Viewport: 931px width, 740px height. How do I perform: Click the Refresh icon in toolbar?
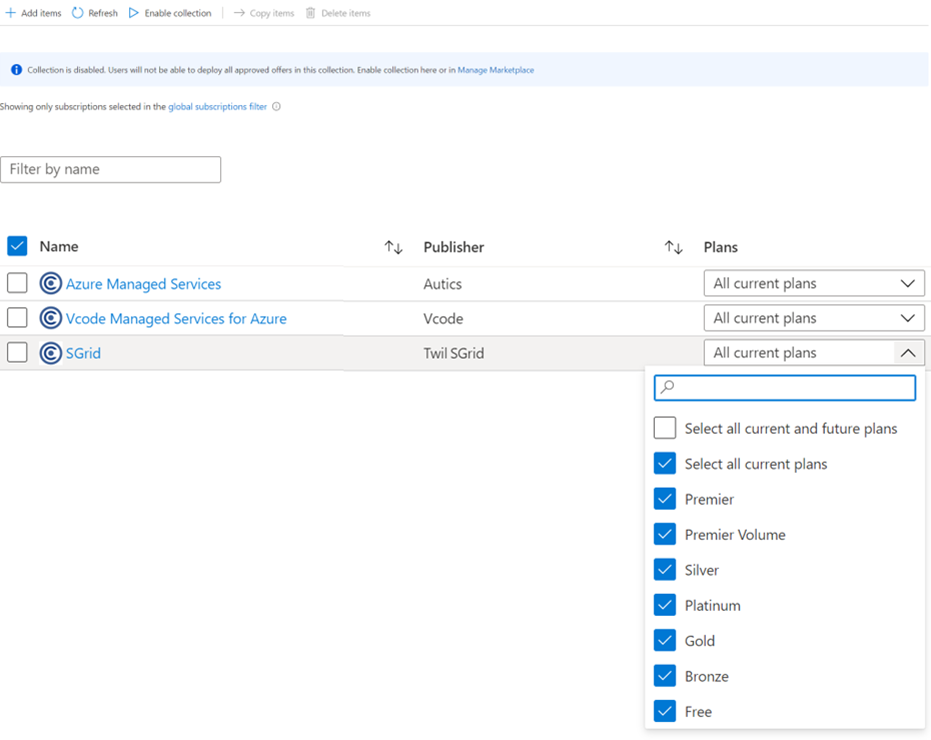pyautogui.click(x=78, y=13)
